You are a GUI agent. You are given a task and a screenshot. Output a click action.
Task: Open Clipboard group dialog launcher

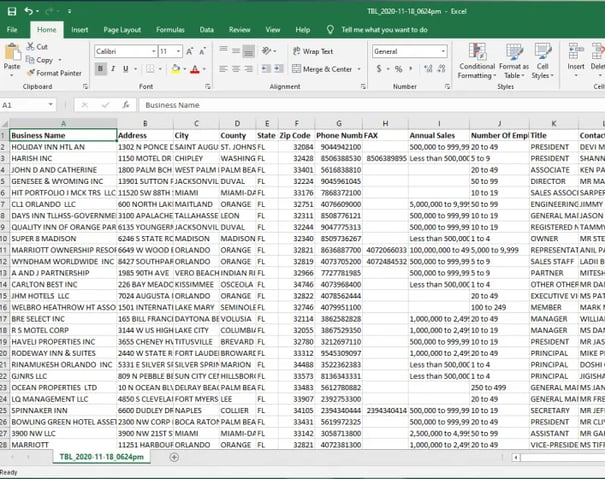(85, 86)
